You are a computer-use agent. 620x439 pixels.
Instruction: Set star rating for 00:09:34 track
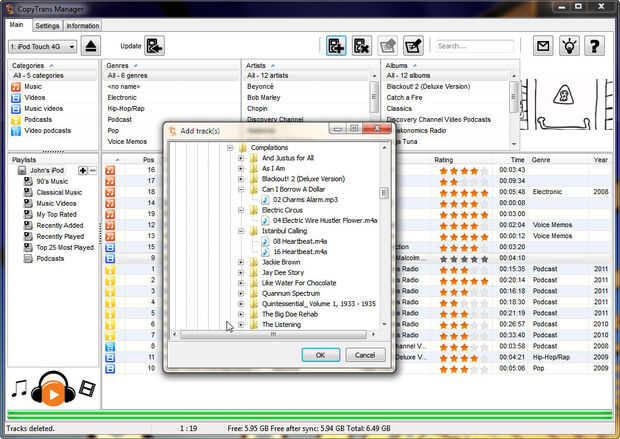464,182
